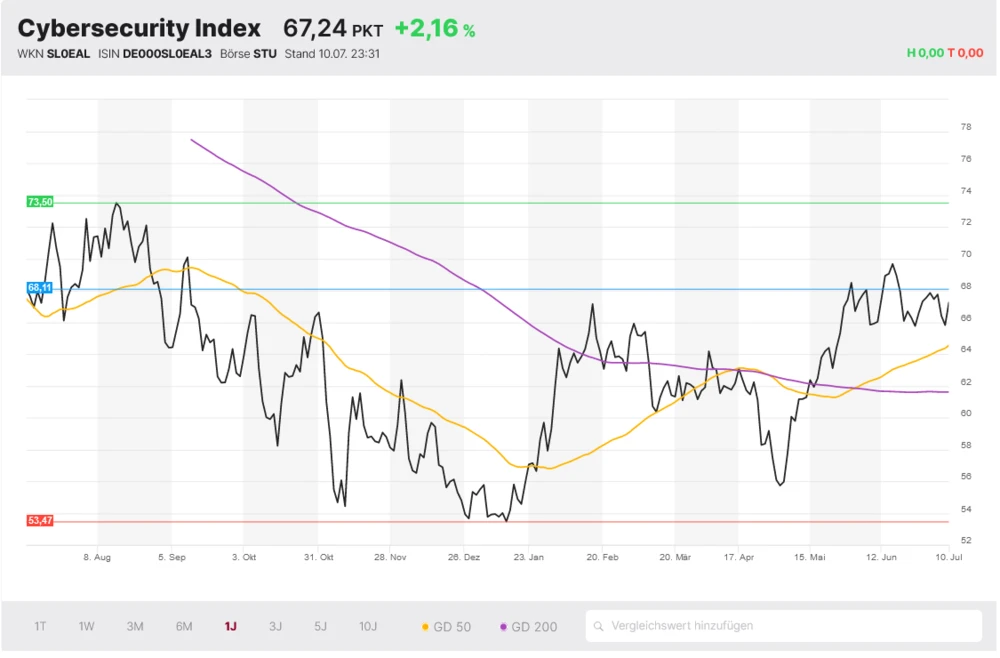The width and height of the screenshot is (1000, 658).
Task: Click the Cybersecurity Index title
Action: pyautogui.click(x=139, y=28)
